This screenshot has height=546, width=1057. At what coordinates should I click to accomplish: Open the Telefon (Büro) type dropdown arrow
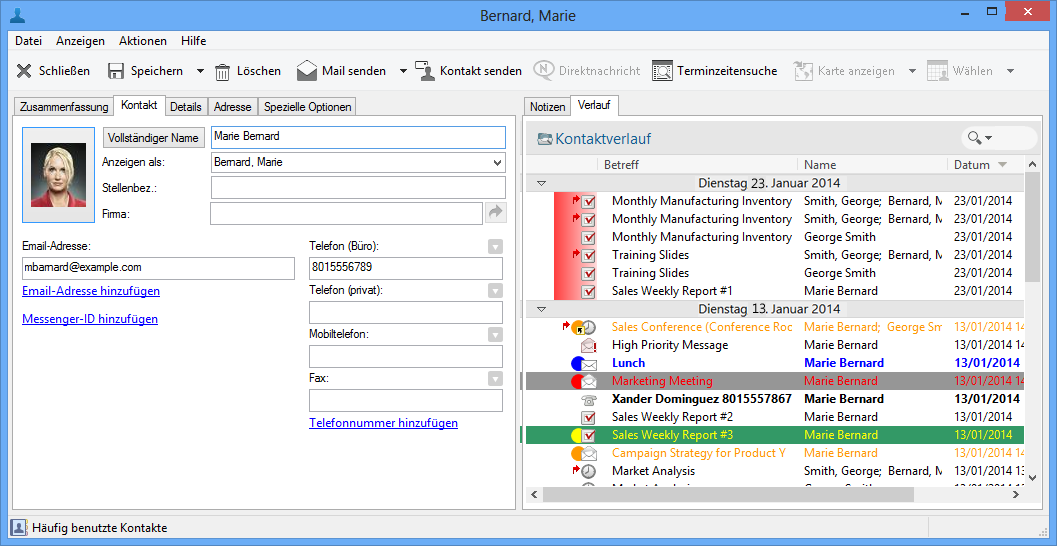click(495, 247)
